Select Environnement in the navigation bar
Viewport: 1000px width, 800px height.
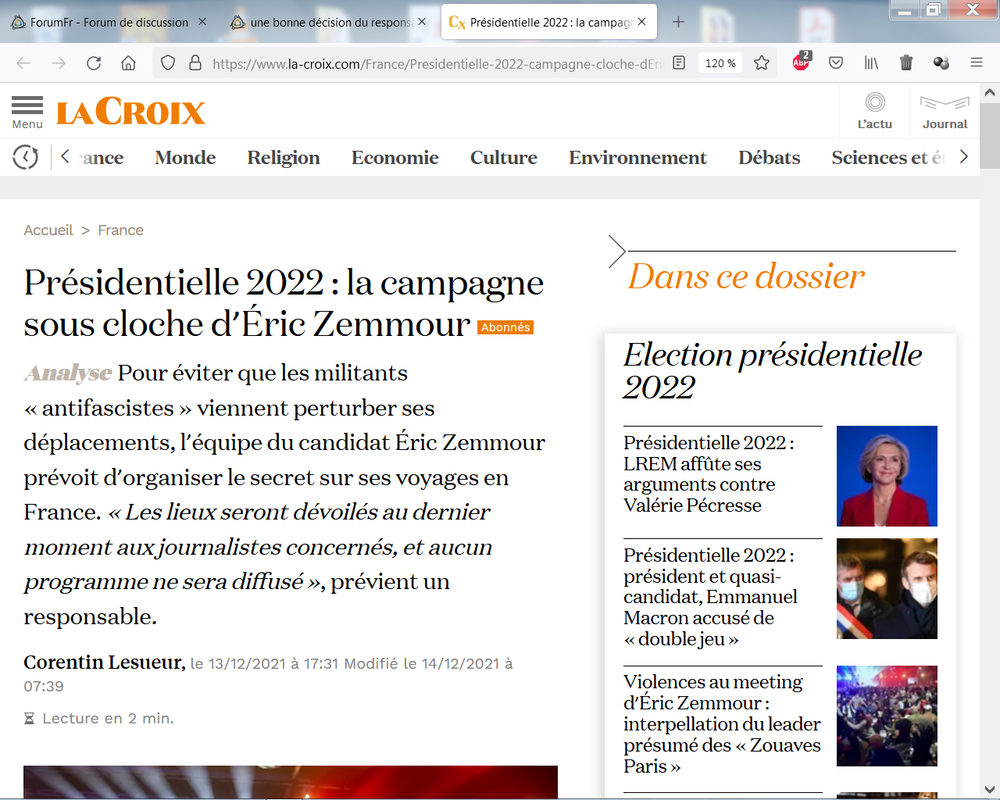637,157
